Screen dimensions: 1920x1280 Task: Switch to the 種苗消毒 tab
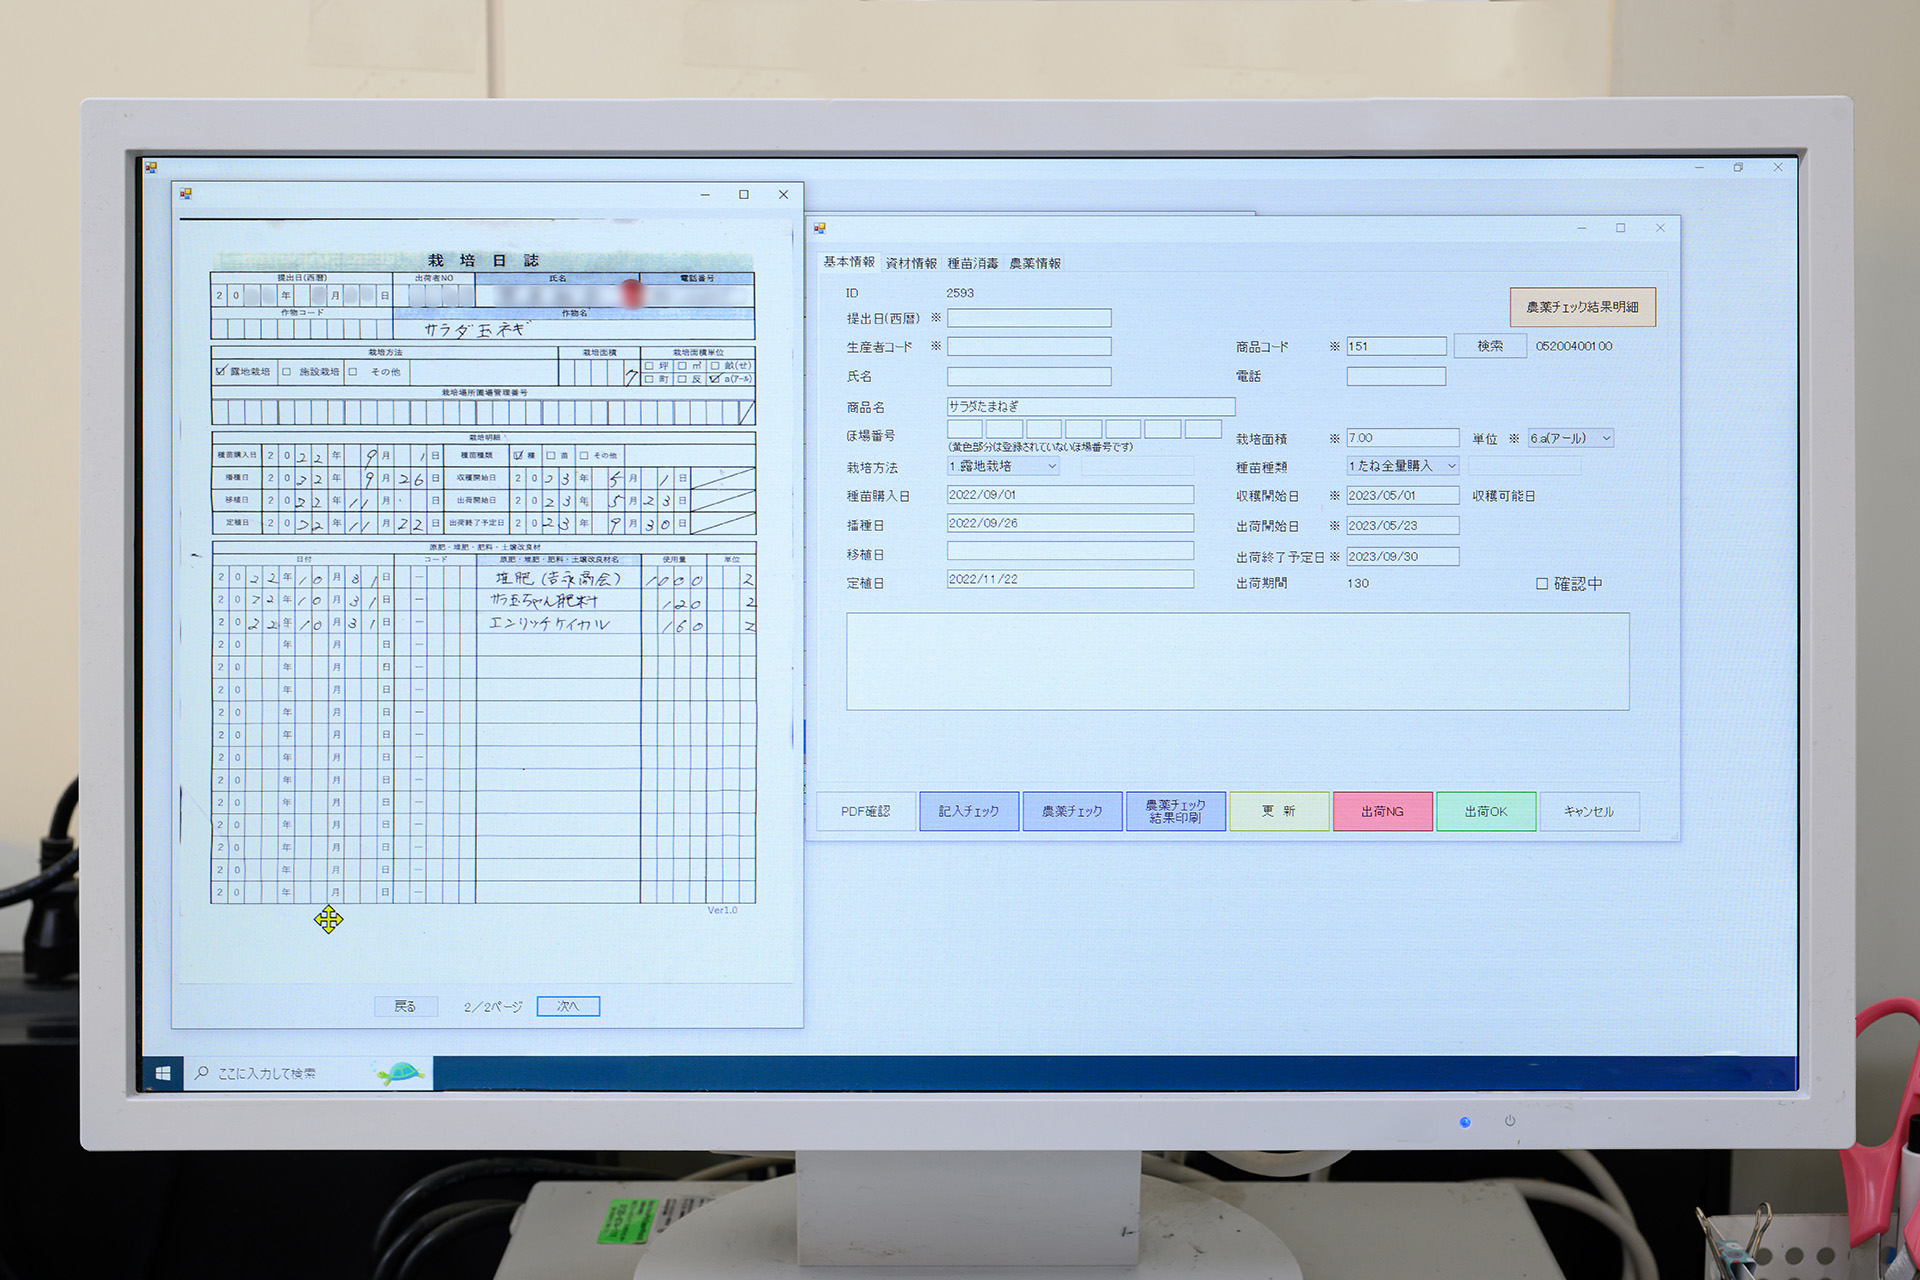point(973,263)
